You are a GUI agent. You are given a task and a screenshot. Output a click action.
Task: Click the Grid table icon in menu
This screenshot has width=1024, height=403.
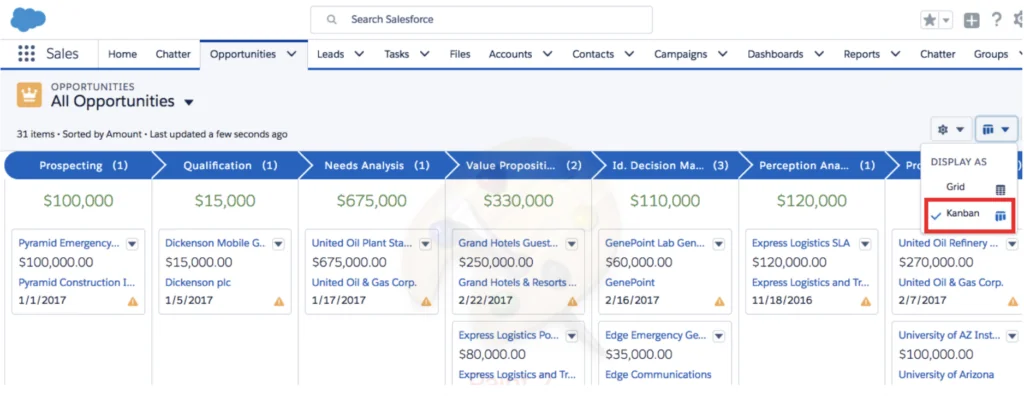[1000, 190]
